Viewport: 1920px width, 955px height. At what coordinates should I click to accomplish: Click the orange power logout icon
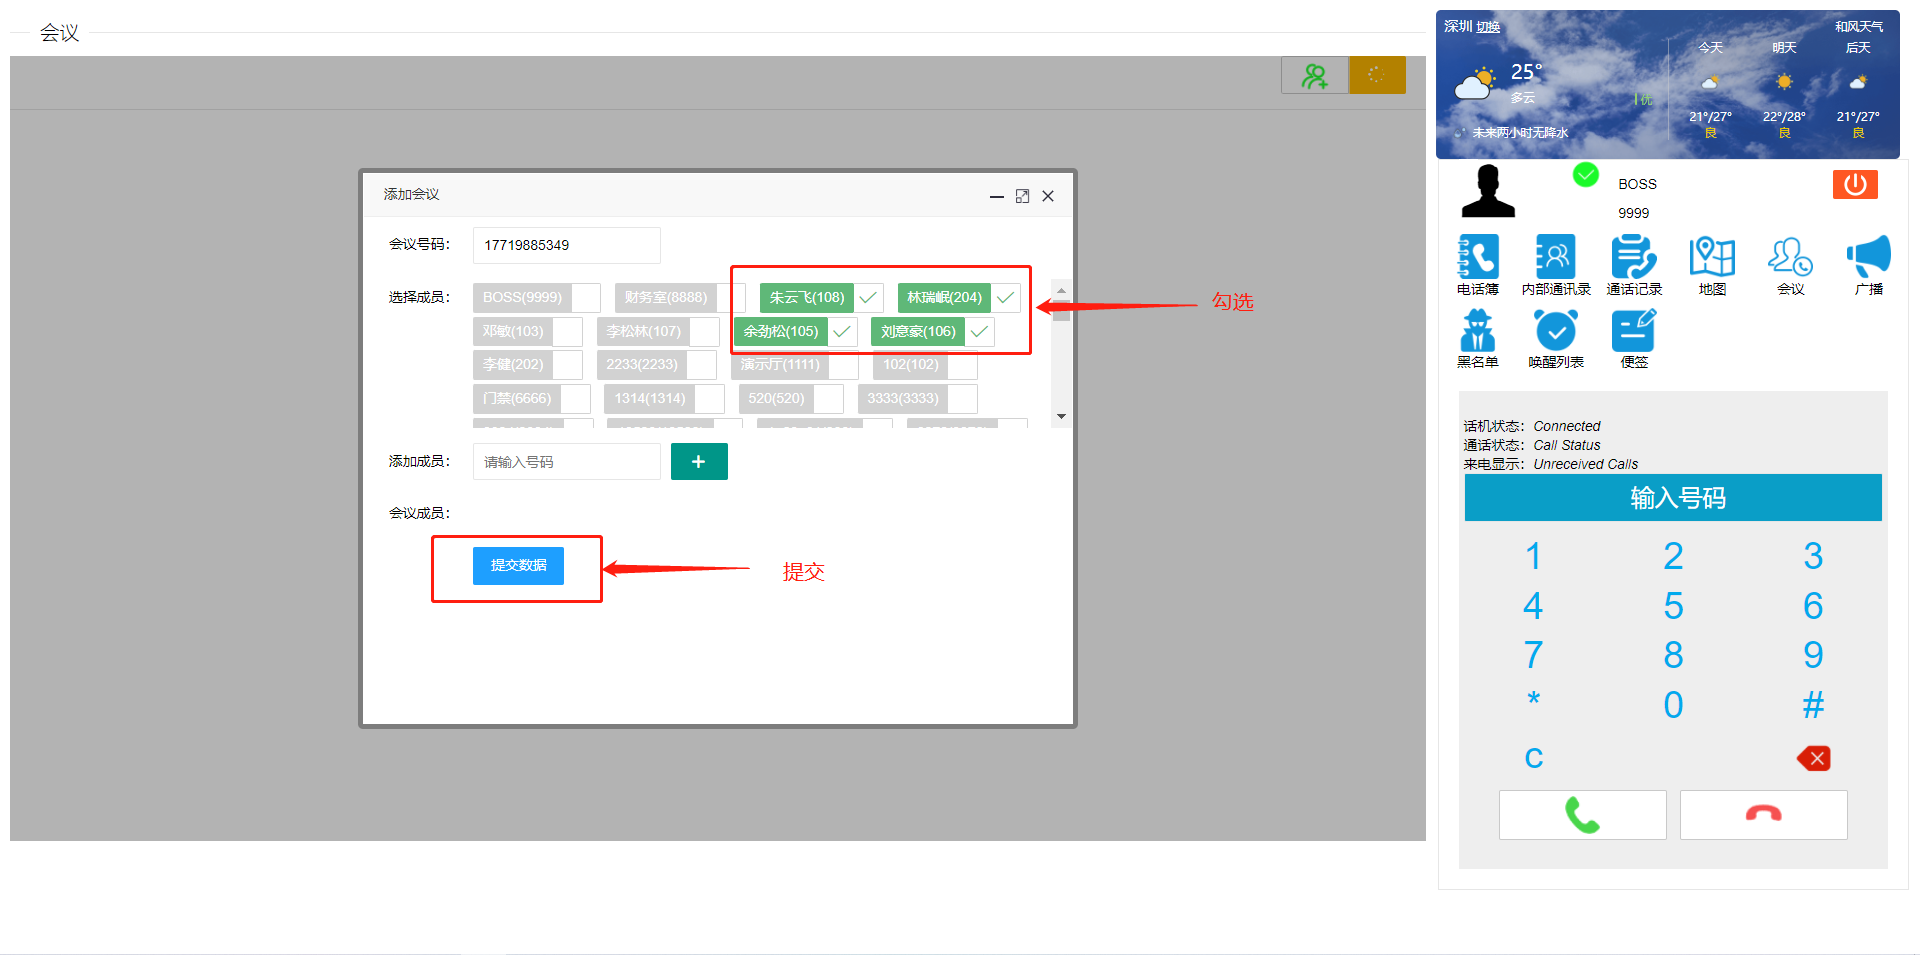[1854, 184]
